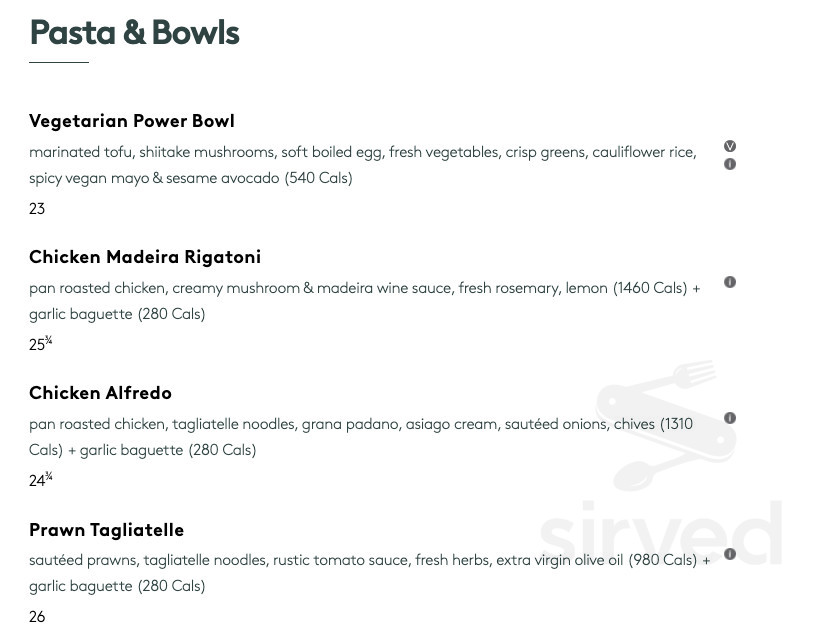Select the Pasta & Bowls heading
This screenshot has width=838, height=638.
[135, 32]
